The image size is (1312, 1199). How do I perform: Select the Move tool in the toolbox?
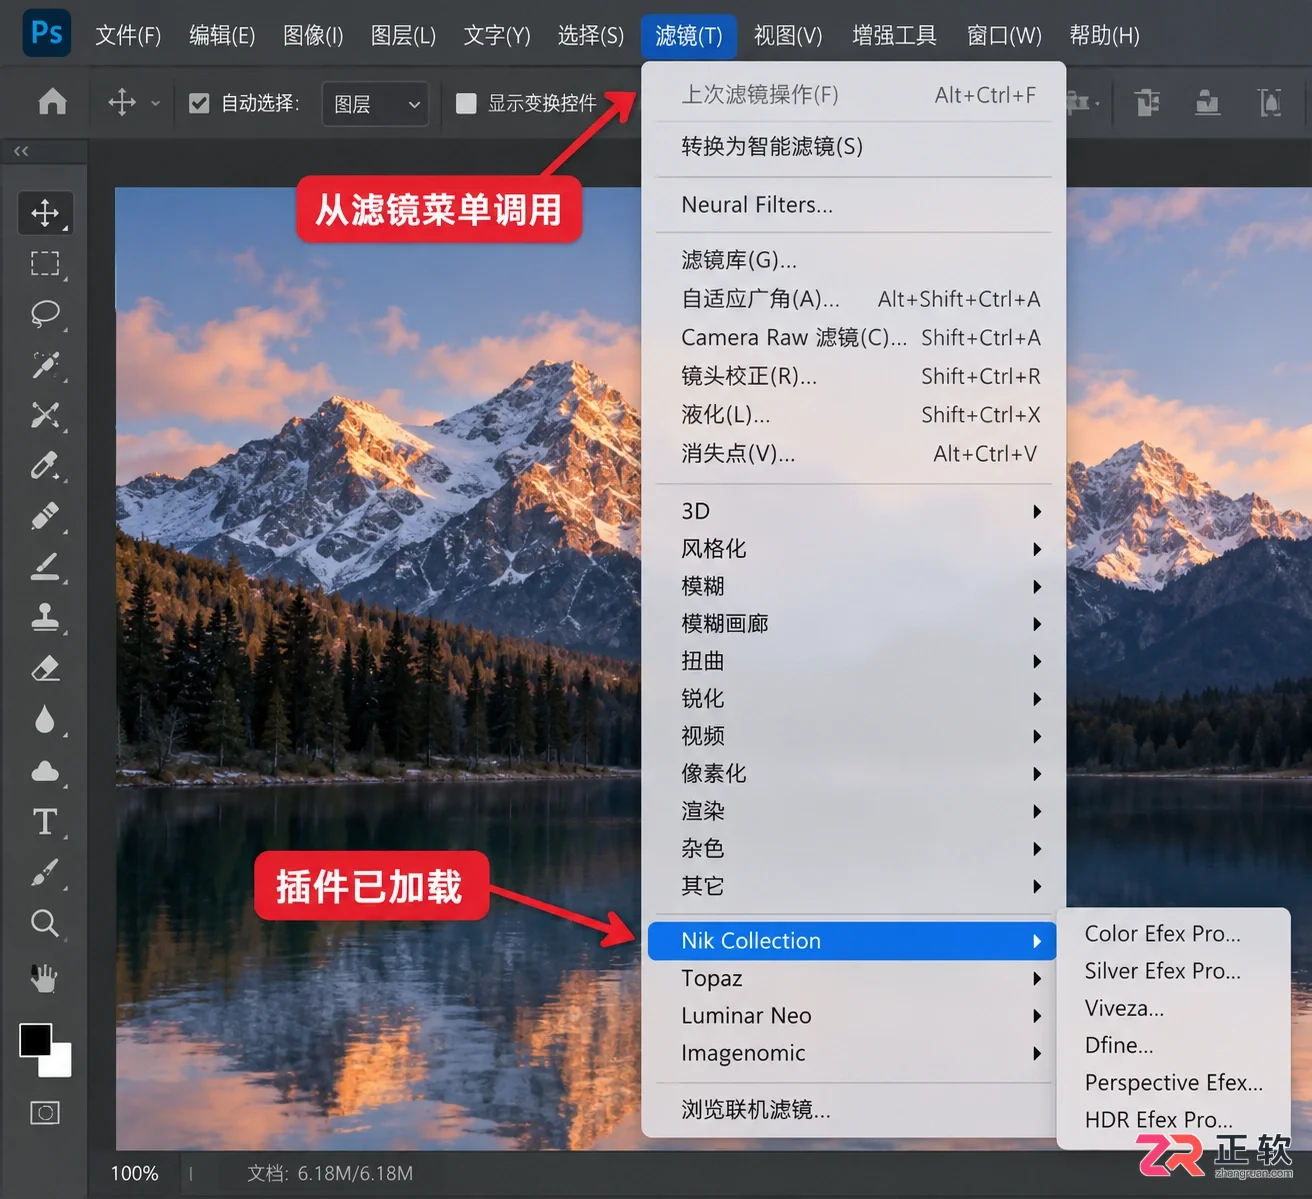click(45, 212)
